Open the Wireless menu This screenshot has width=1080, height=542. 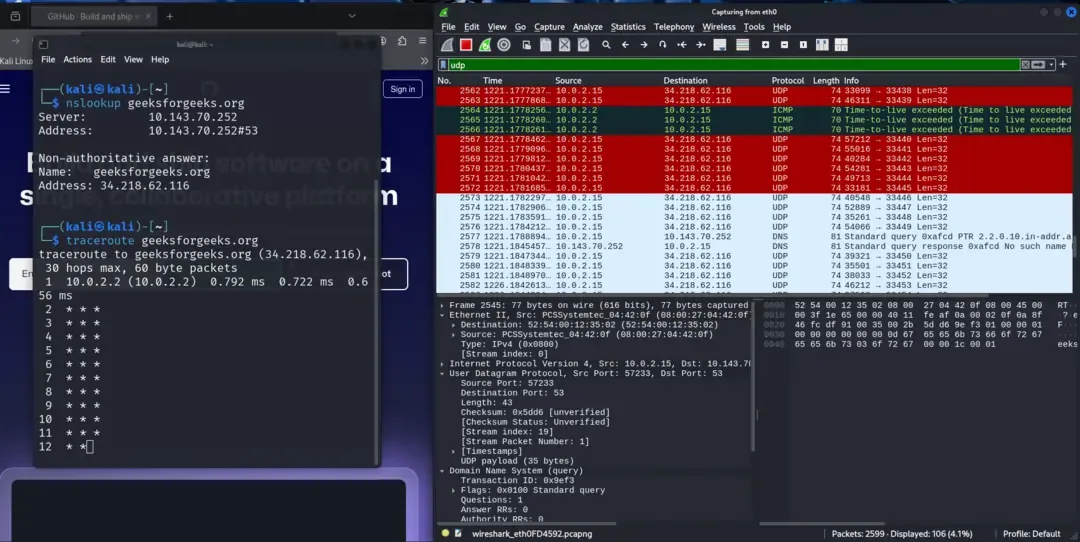[719, 27]
